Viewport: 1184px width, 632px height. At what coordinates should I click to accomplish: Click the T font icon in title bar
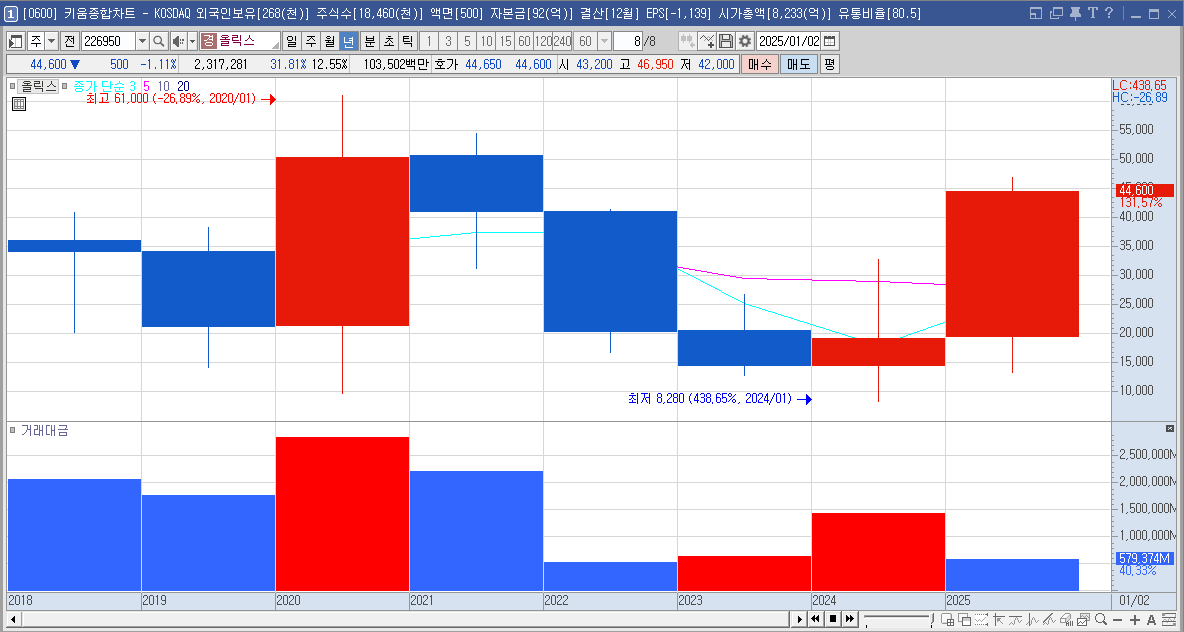click(1092, 13)
